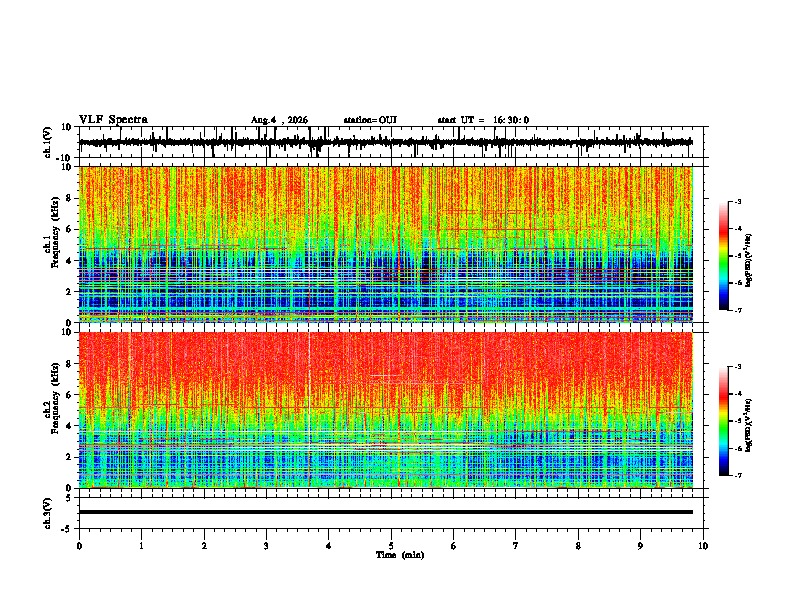Click the "8" kHz tick on ch.1 frequency axis
The height and width of the screenshot is (612, 792).
[x=70, y=198]
